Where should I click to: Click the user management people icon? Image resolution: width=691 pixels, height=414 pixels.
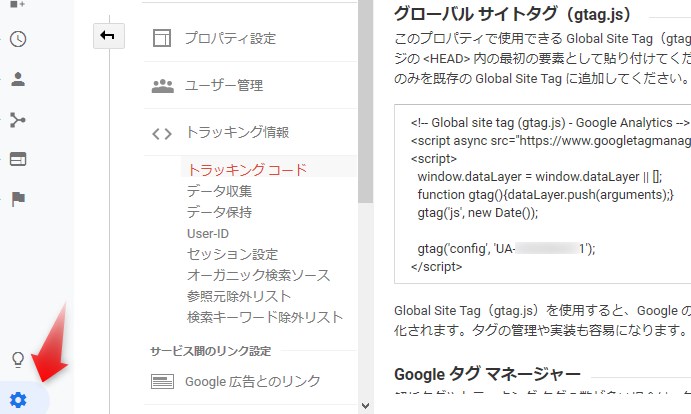coord(163,86)
